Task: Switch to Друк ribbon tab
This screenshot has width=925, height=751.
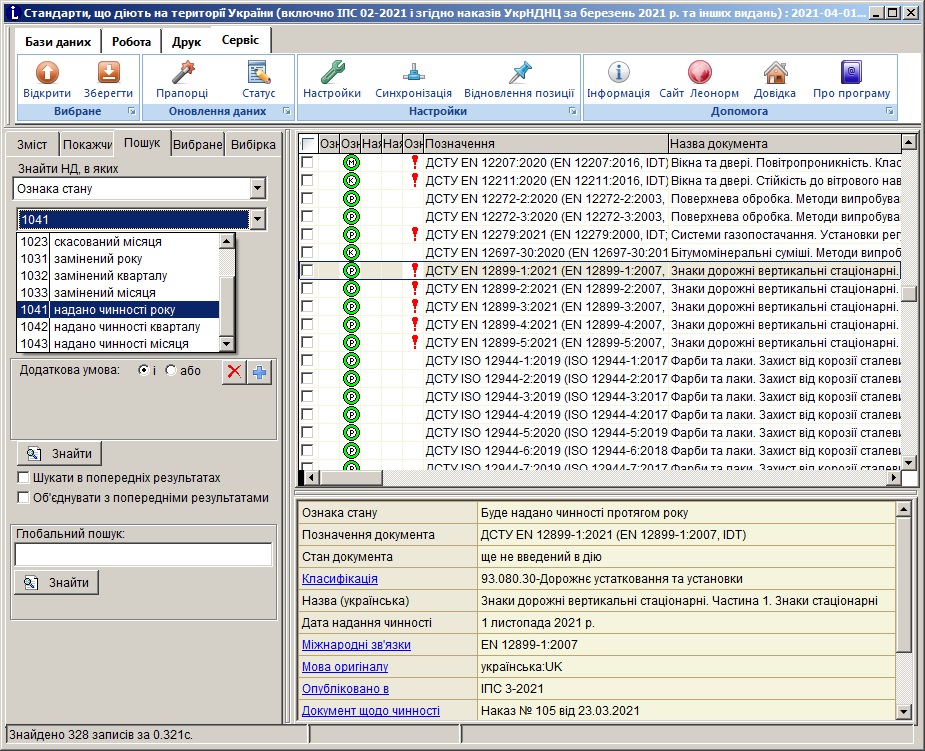Action: pyautogui.click(x=186, y=42)
